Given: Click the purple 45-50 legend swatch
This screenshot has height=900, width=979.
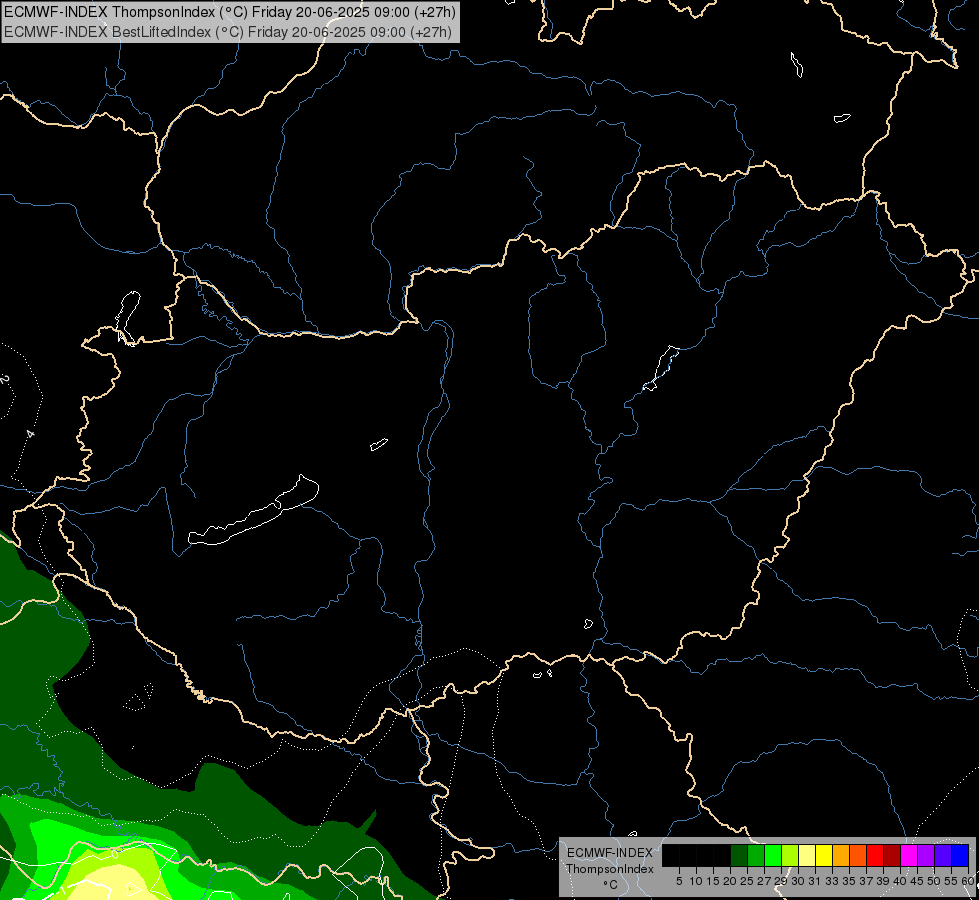Looking at the screenshot, I should pos(926,856).
